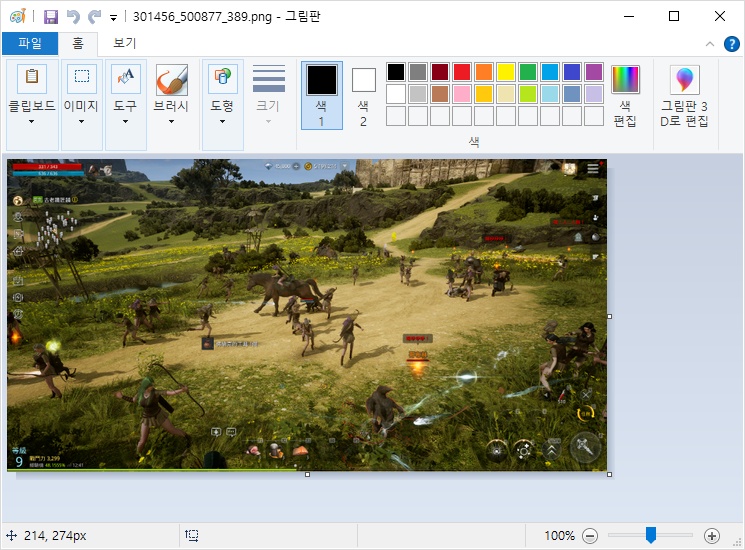Click the bottom-right canvas resize handle

click(x=610, y=474)
